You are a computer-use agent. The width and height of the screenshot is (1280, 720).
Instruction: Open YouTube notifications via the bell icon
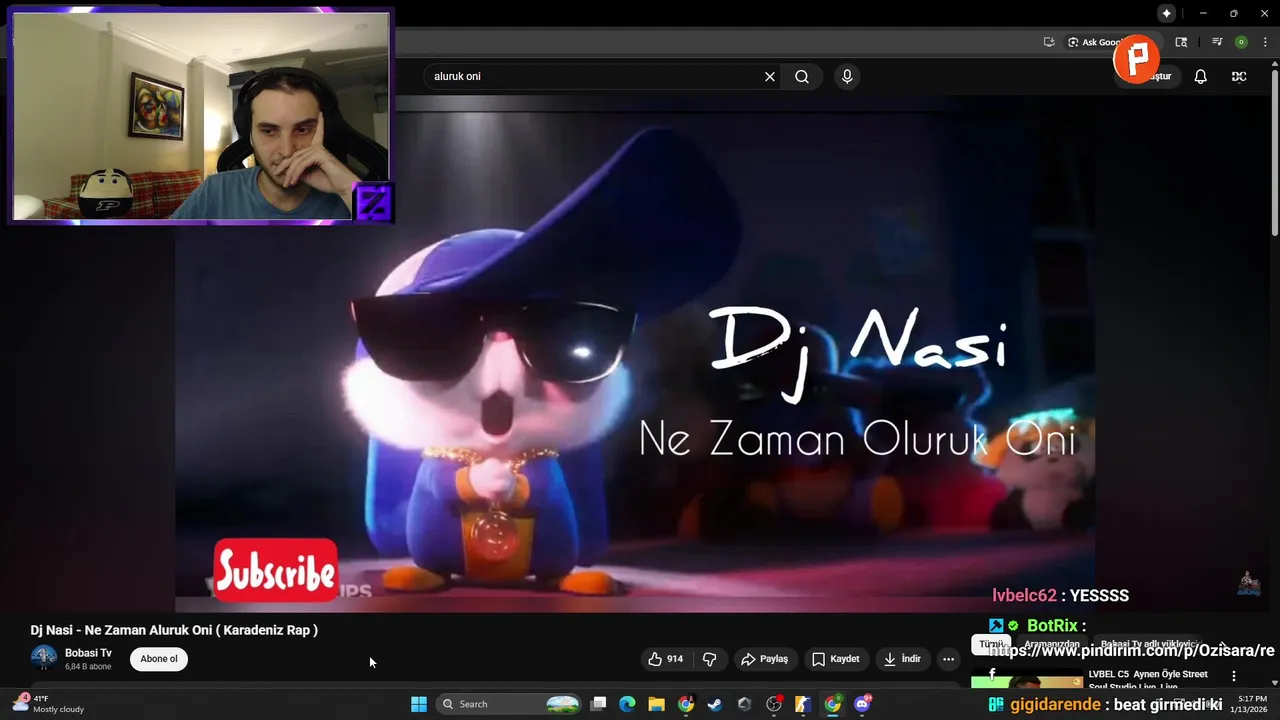click(1201, 76)
